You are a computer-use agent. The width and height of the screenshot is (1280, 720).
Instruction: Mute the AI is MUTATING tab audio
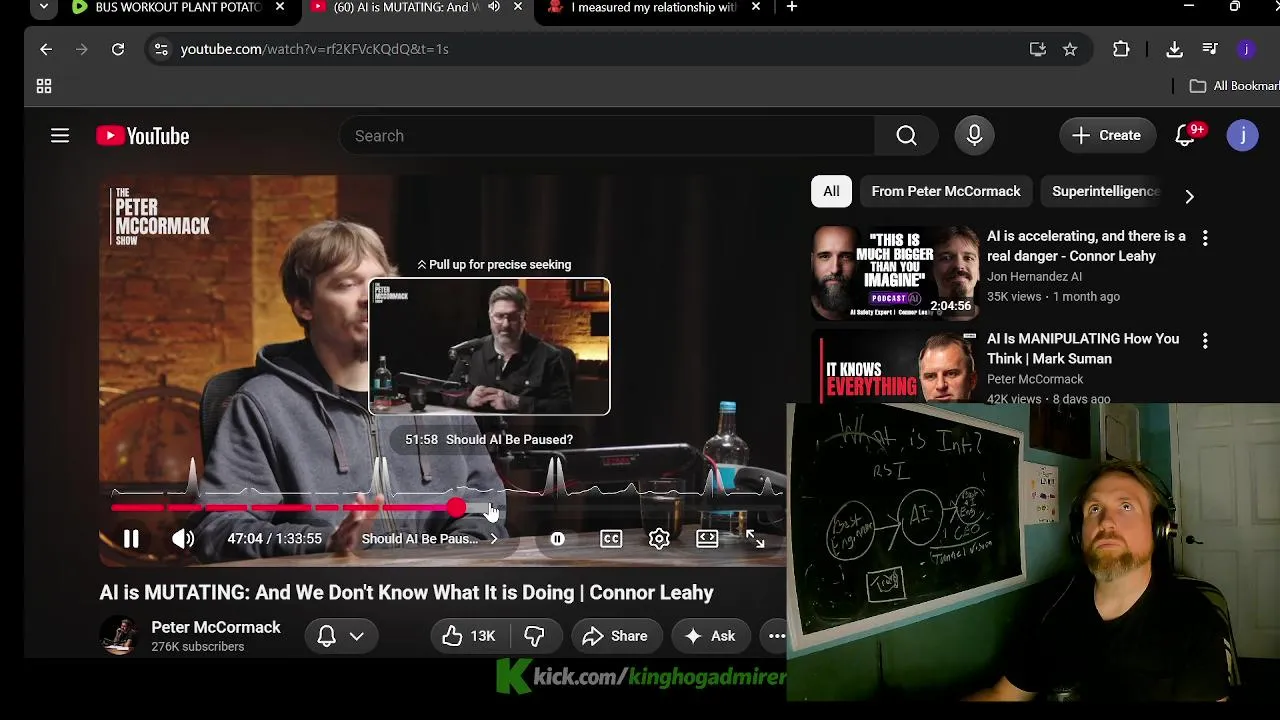tap(494, 7)
